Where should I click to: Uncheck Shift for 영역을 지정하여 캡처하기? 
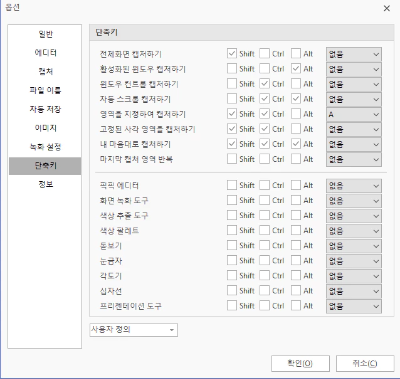click(232, 114)
